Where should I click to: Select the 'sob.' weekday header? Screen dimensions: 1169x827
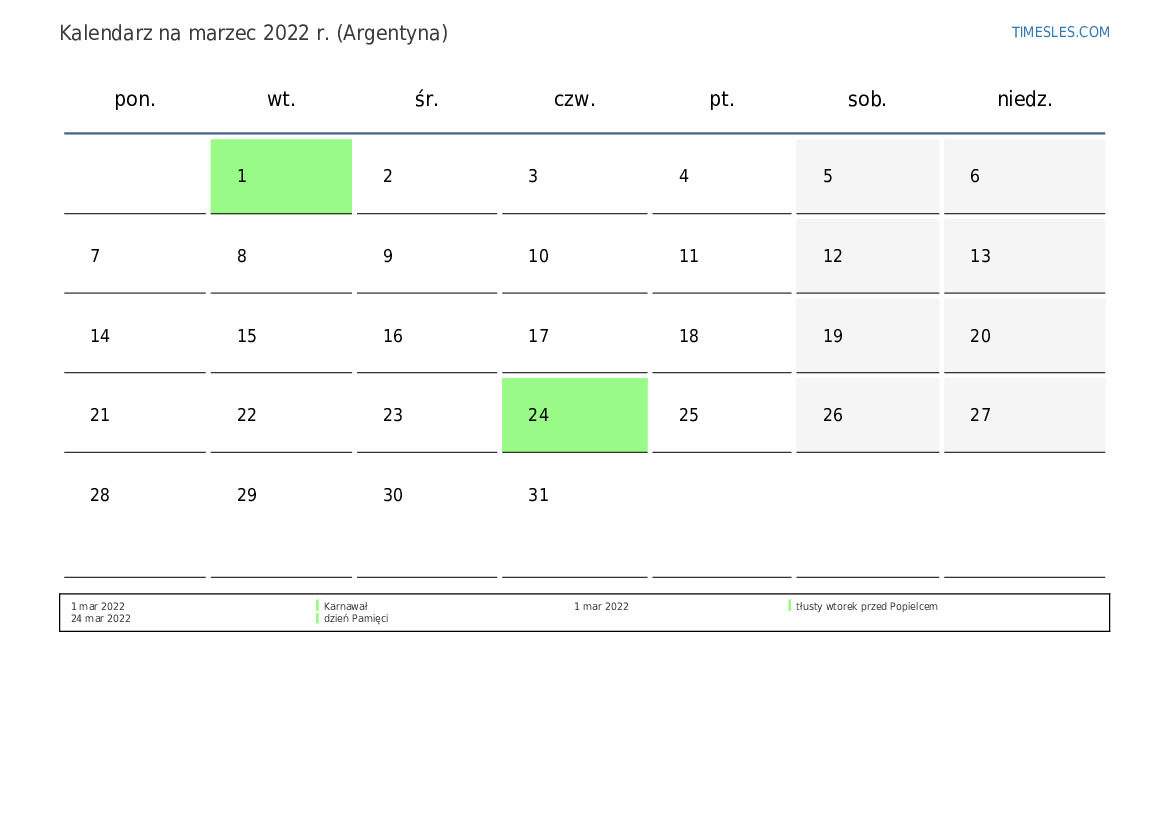pos(867,99)
